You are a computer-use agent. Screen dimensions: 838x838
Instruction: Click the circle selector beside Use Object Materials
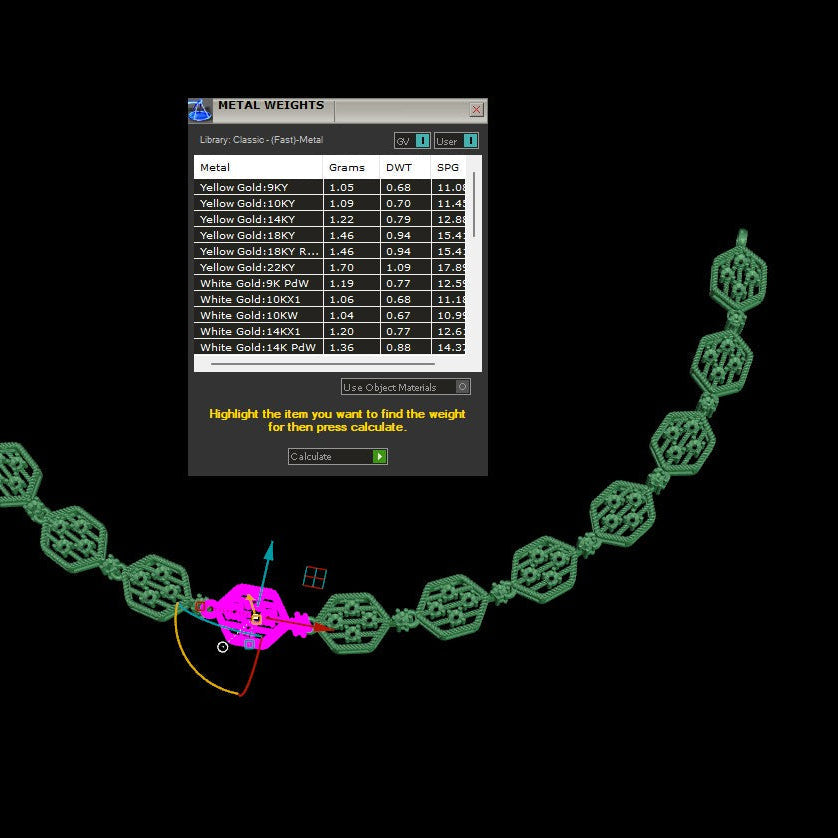tap(462, 387)
